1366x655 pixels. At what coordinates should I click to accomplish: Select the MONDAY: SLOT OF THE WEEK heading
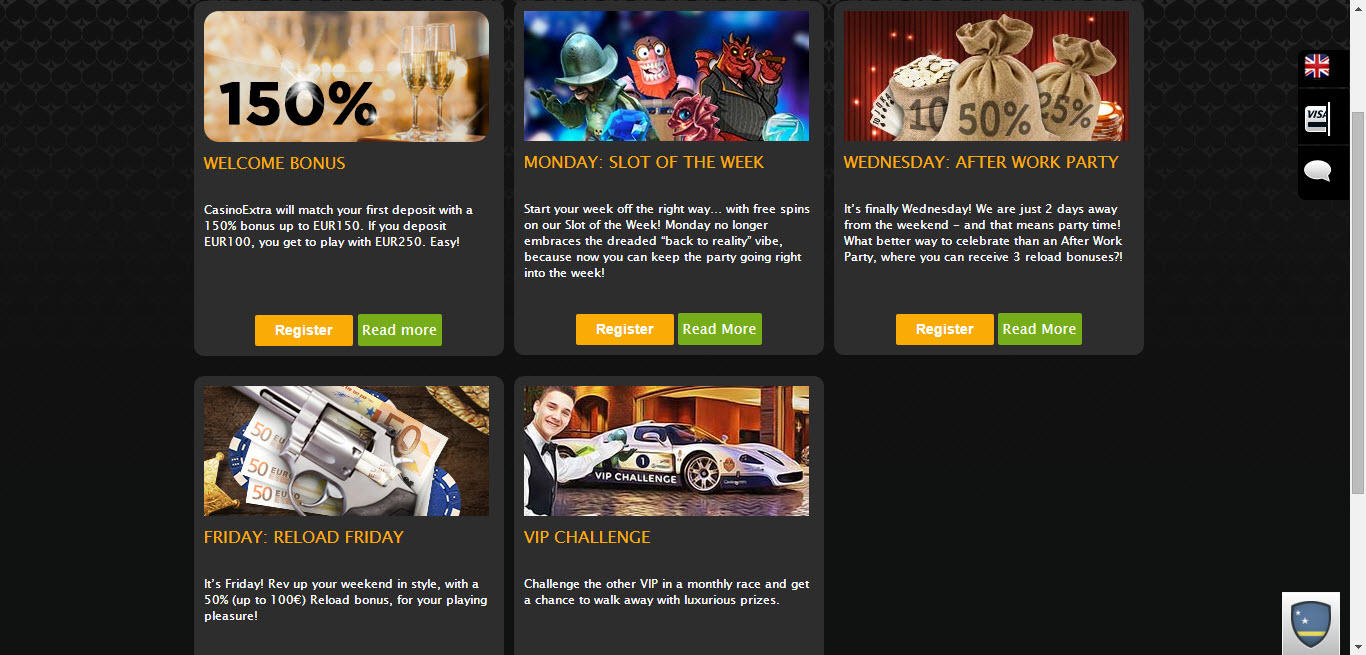point(643,162)
